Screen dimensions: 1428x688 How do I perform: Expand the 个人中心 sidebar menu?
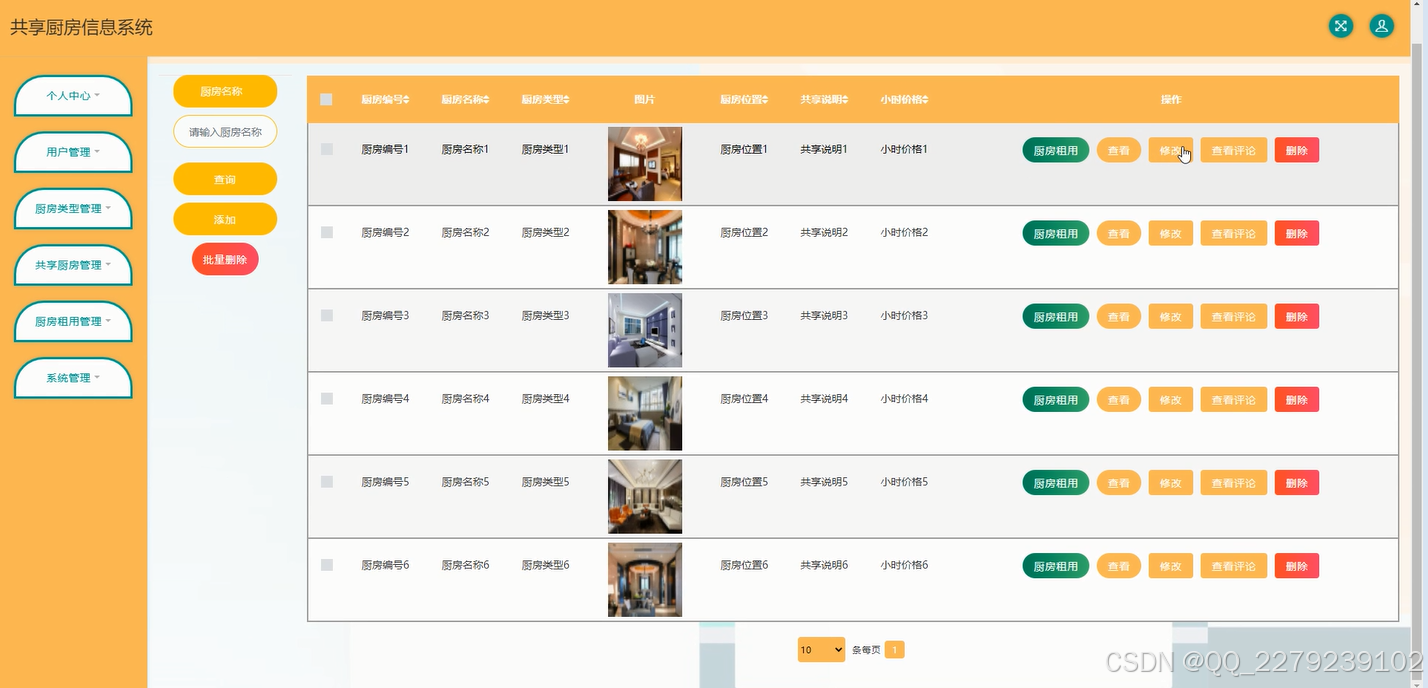click(x=72, y=96)
